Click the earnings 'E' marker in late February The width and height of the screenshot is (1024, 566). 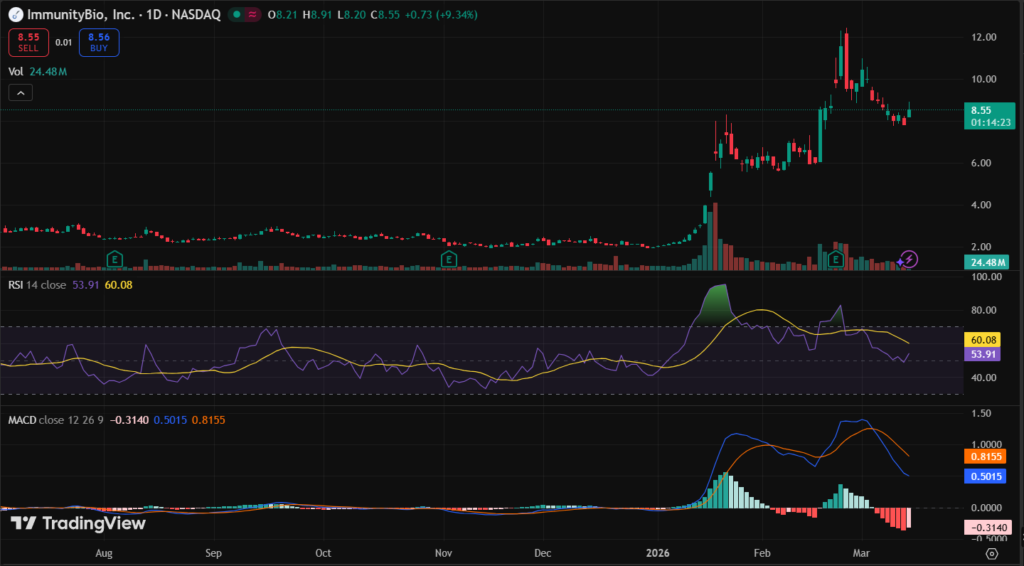click(x=836, y=259)
